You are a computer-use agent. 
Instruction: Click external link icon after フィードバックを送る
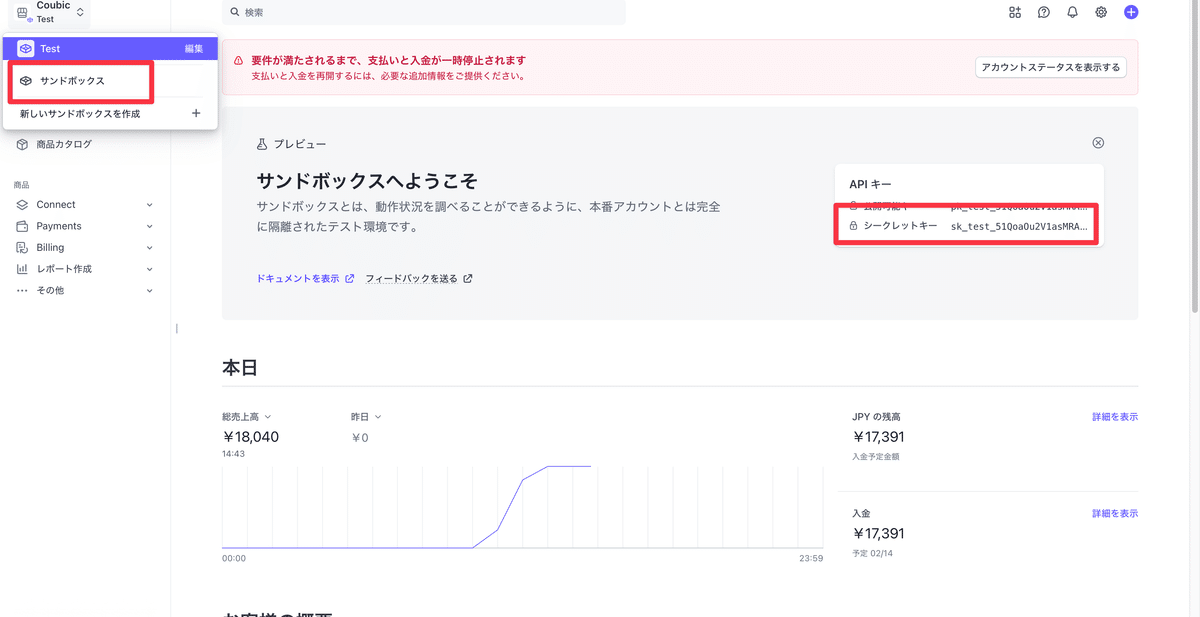pos(468,279)
